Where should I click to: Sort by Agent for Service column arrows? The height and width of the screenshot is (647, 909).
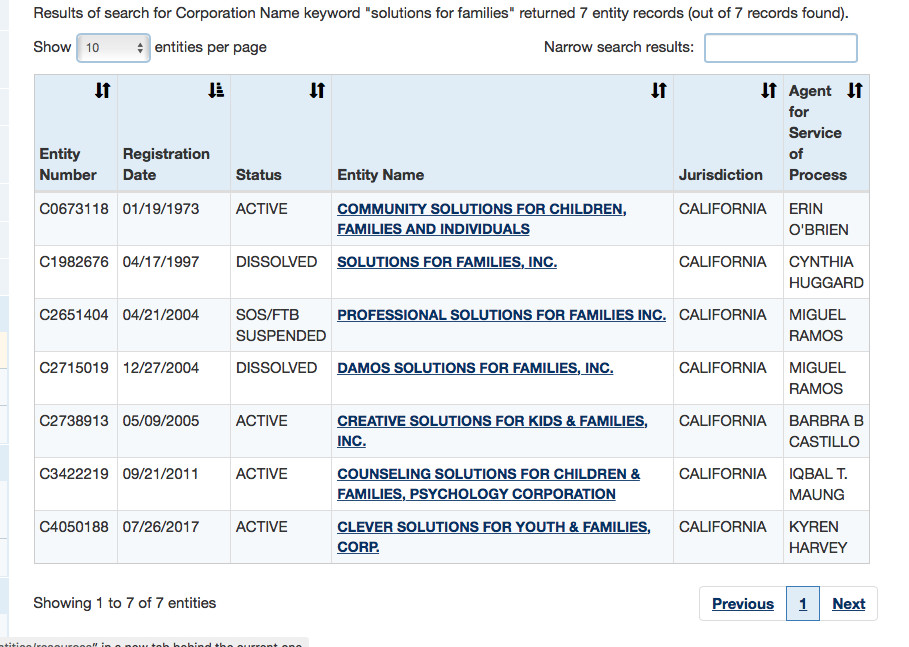pyautogui.click(x=854, y=91)
